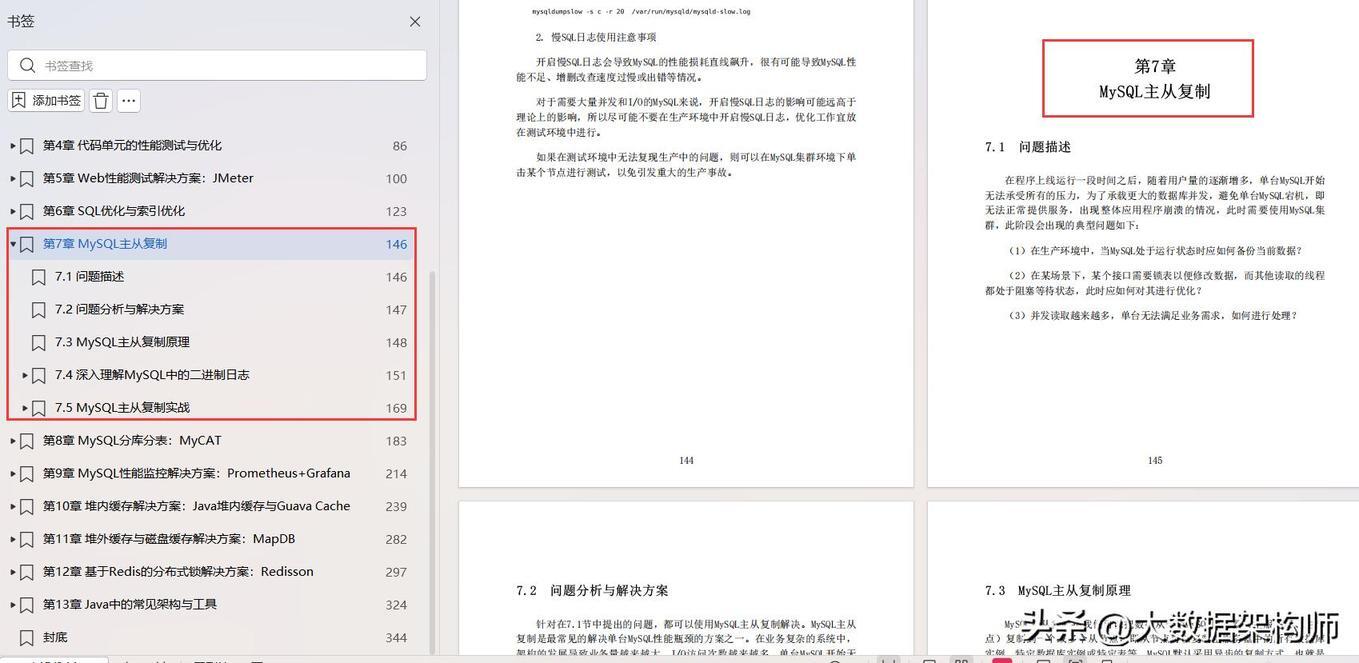Go to bookmark 7.1 问题描述

click(90, 277)
